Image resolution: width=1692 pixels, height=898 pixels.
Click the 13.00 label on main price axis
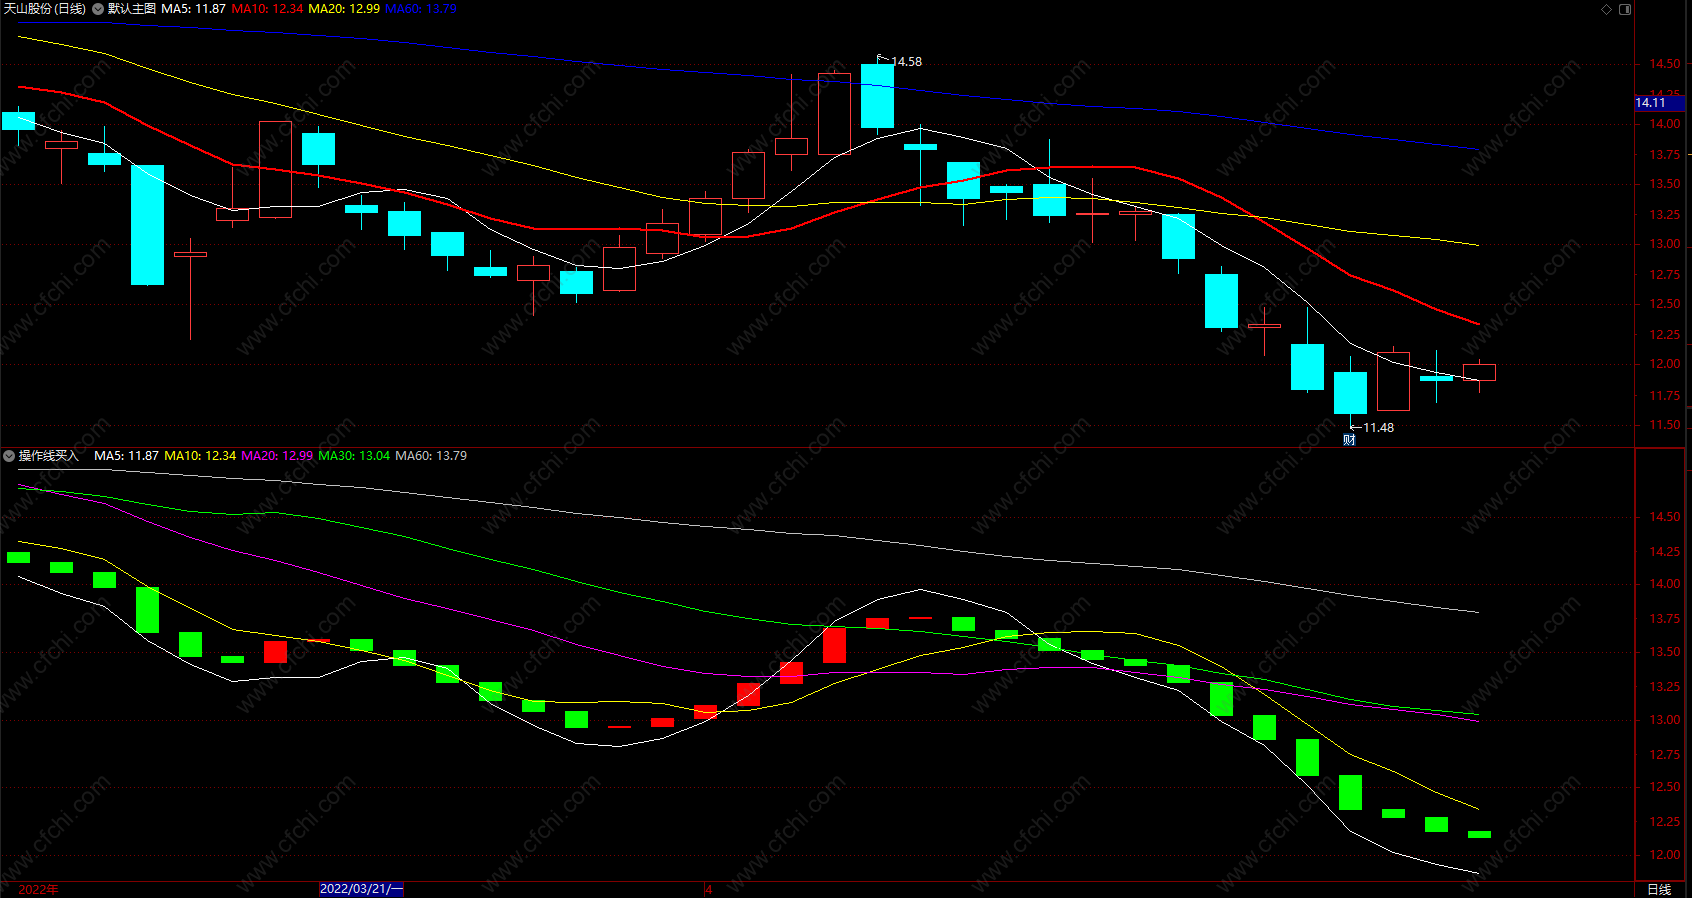point(1665,244)
